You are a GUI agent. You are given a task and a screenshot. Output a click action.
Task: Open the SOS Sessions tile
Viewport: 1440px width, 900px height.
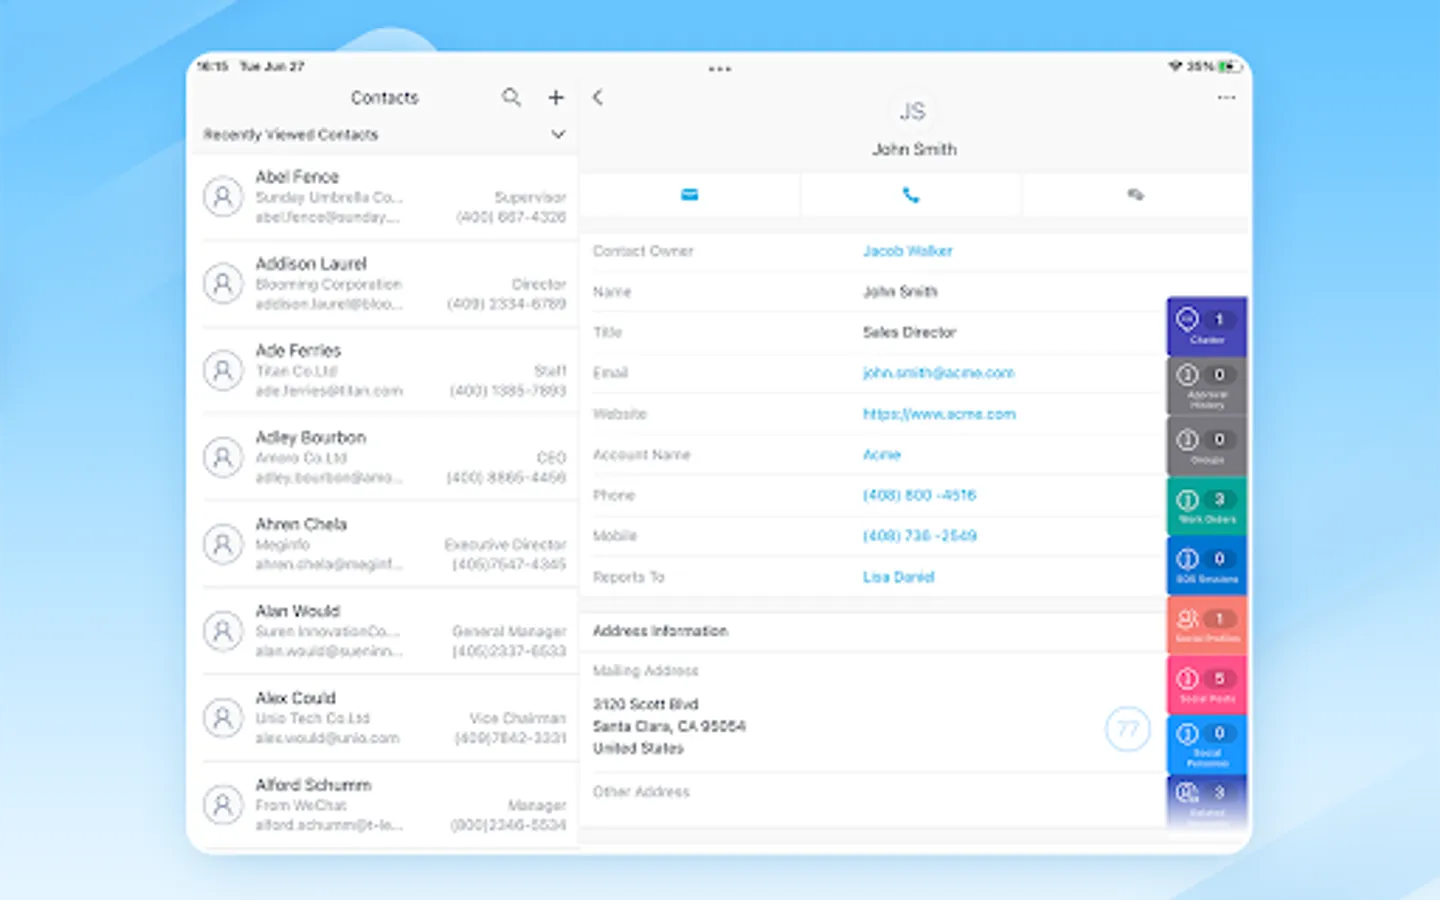pyautogui.click(x=1207, y=565)
